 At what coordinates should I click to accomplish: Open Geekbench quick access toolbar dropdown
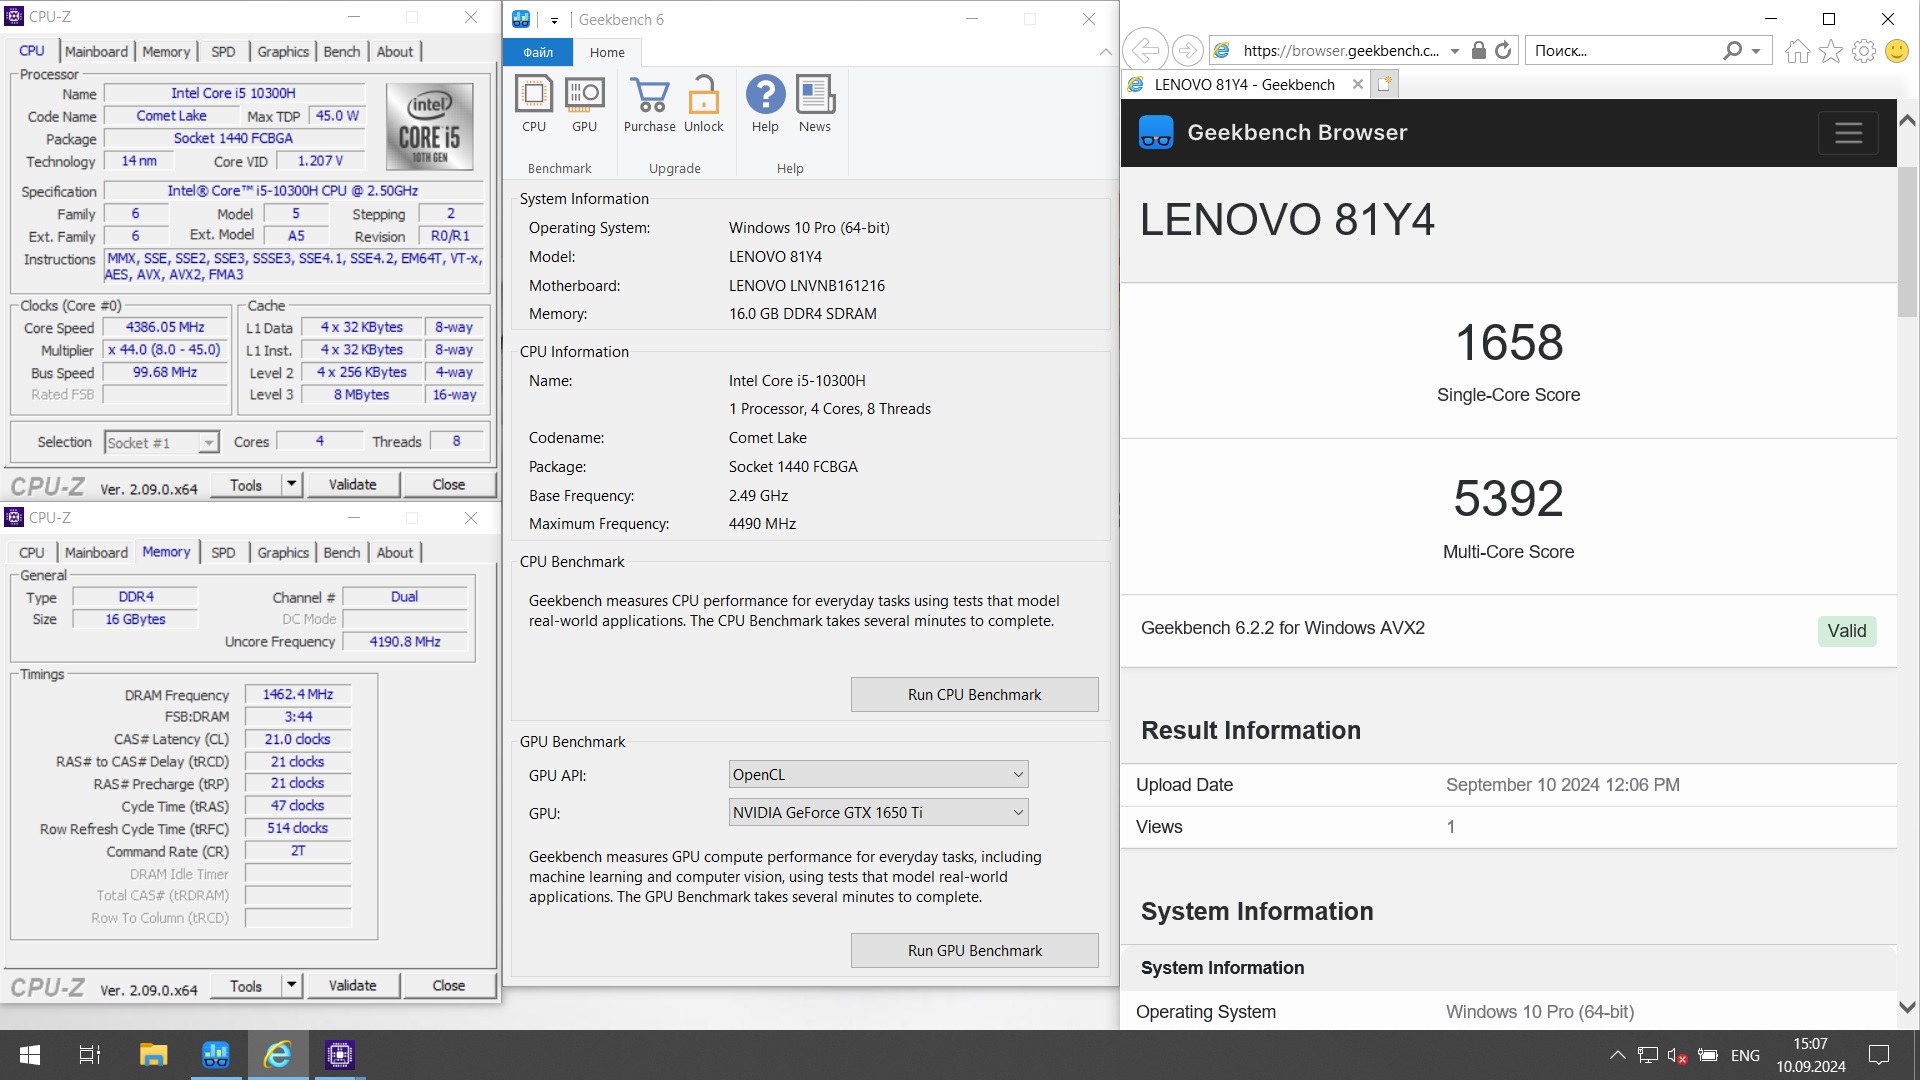tap(554, 20)
